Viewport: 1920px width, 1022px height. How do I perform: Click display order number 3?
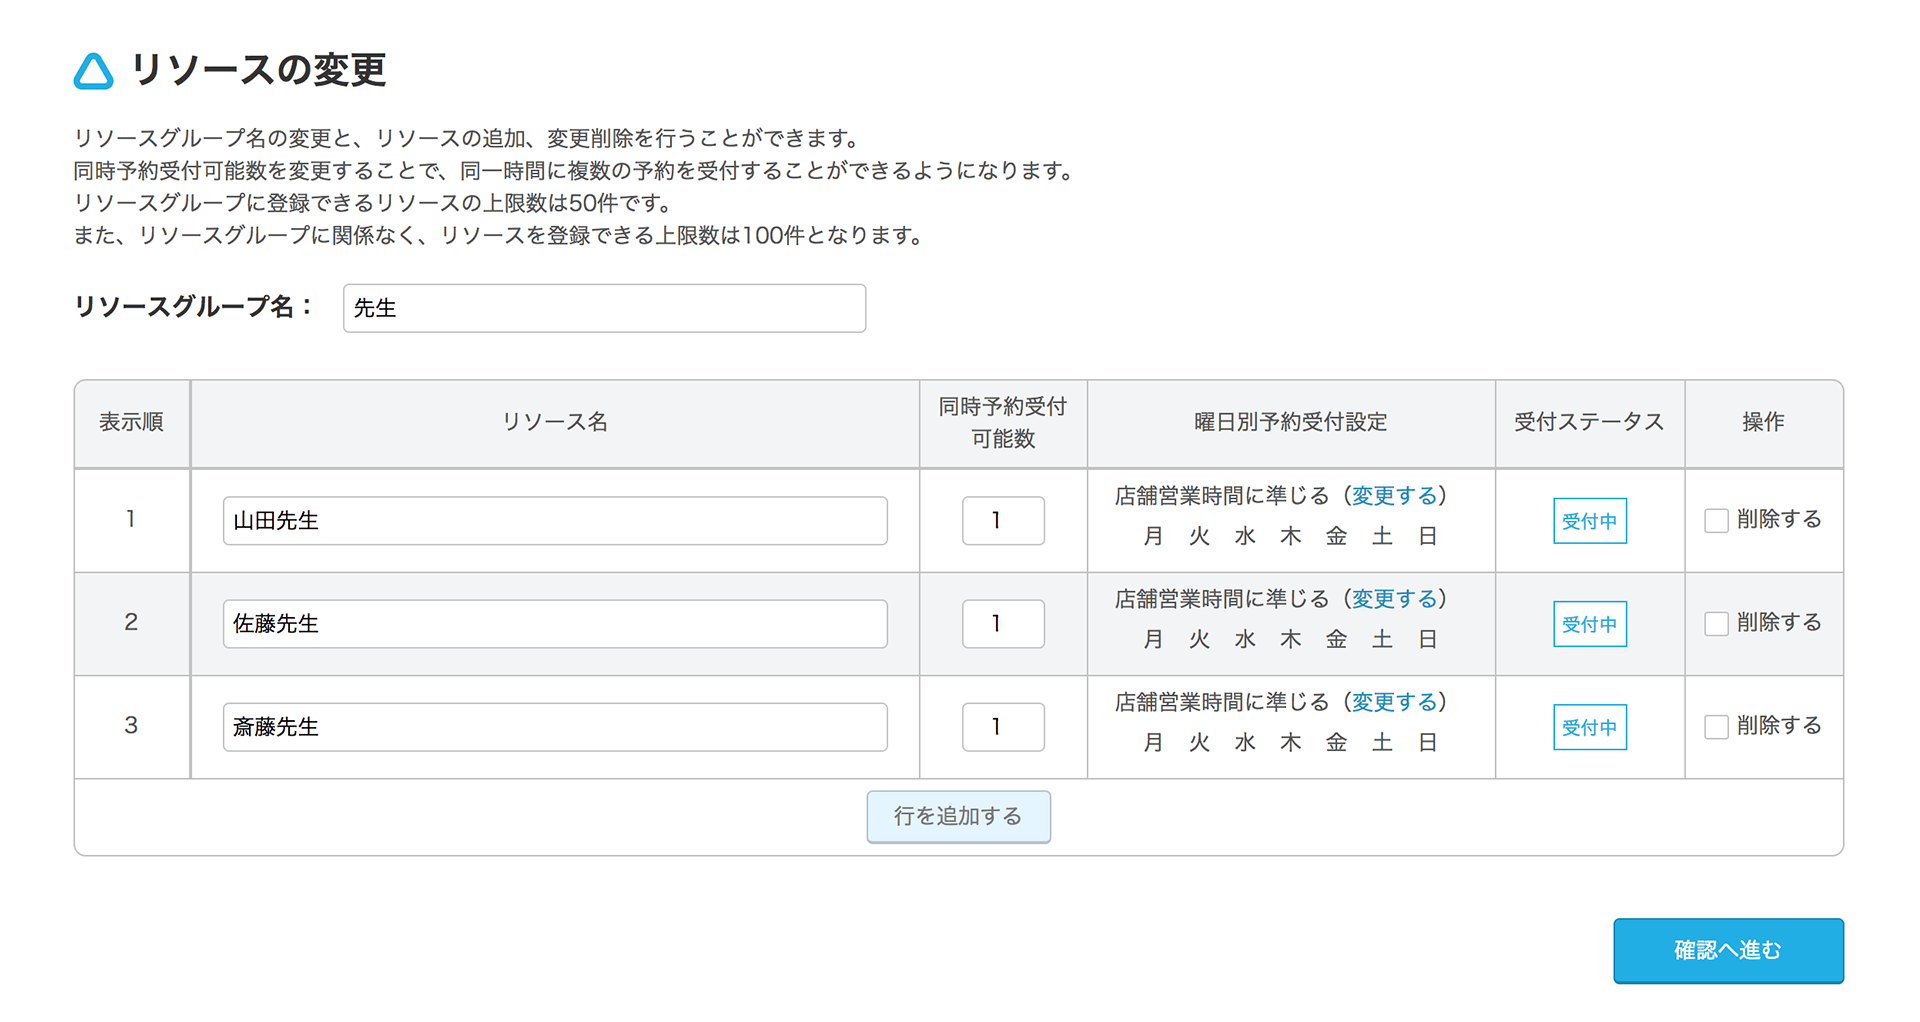click(131, 726)
